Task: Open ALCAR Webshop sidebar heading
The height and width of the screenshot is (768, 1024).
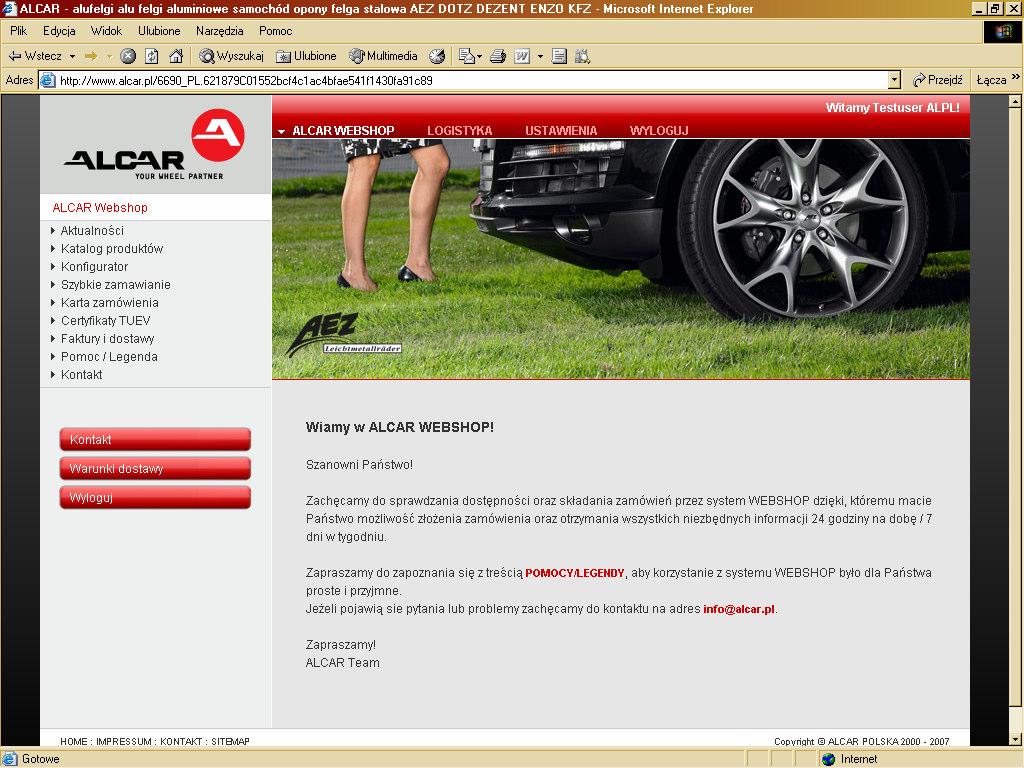Action: [100, 208]
